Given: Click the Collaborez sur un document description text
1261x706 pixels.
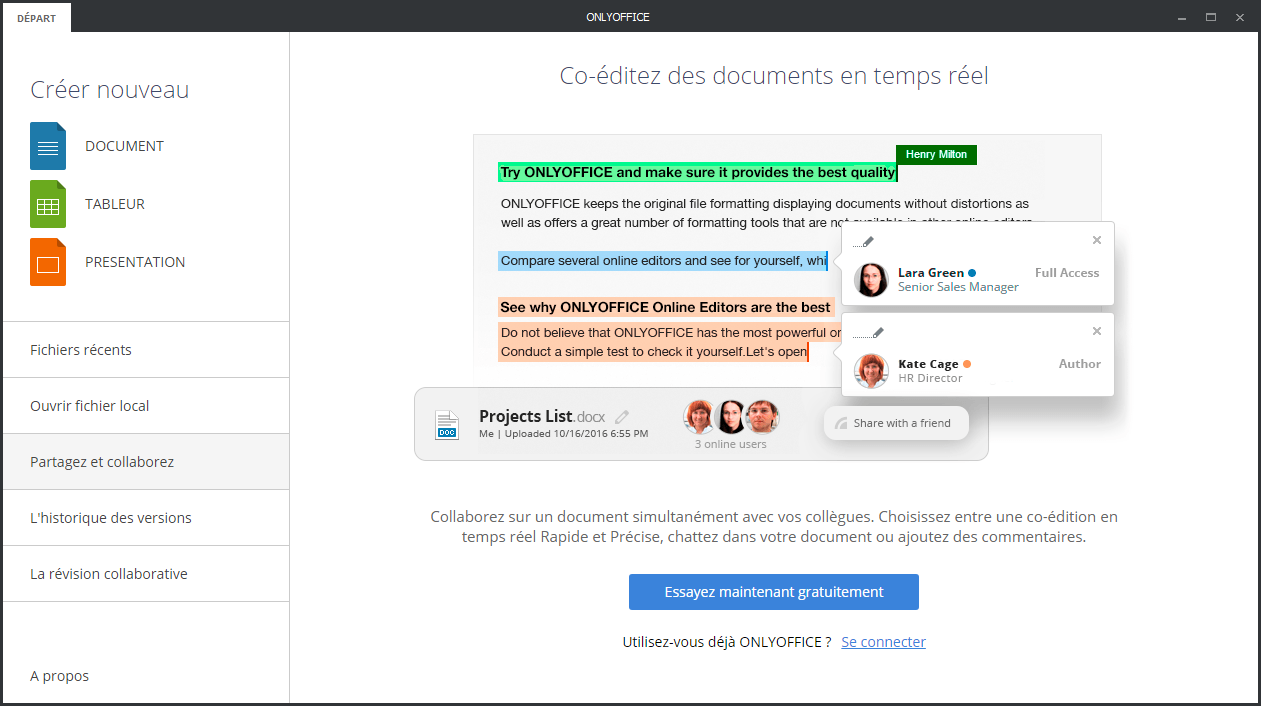Looking at the screenshot, I should pos(774,527).
